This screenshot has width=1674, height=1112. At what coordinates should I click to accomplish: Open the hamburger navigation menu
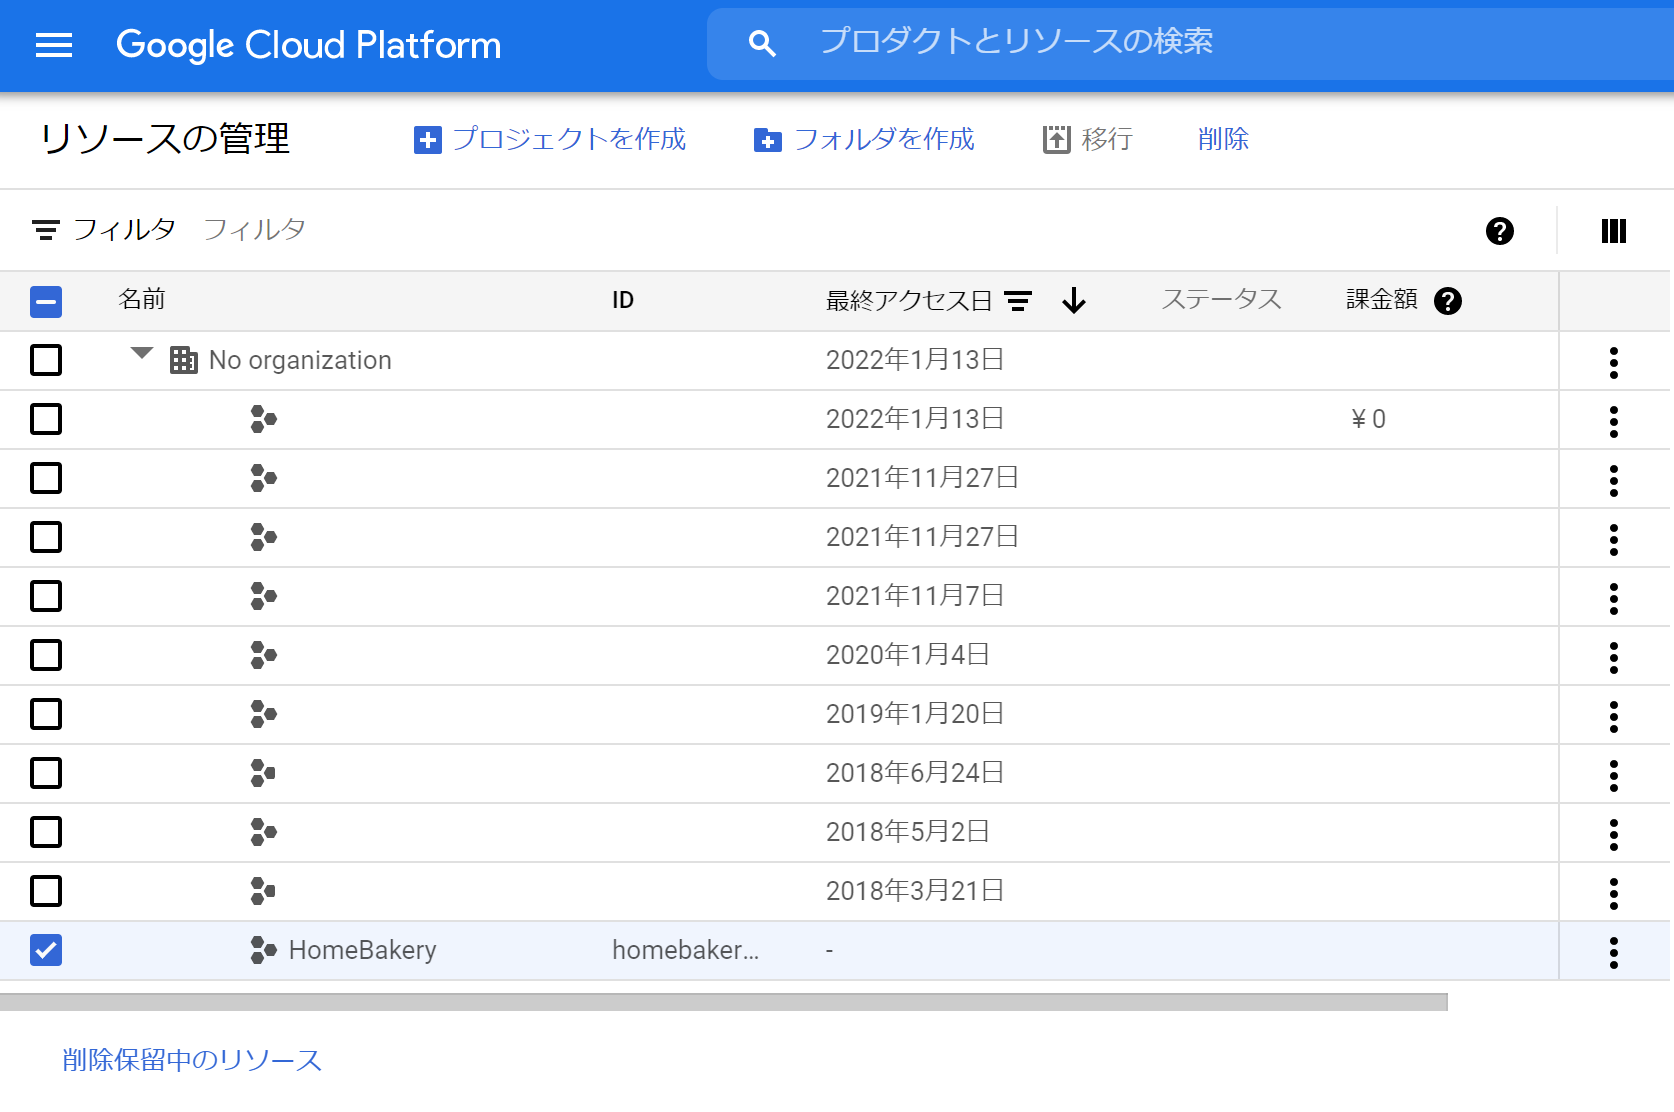[54, 45]
